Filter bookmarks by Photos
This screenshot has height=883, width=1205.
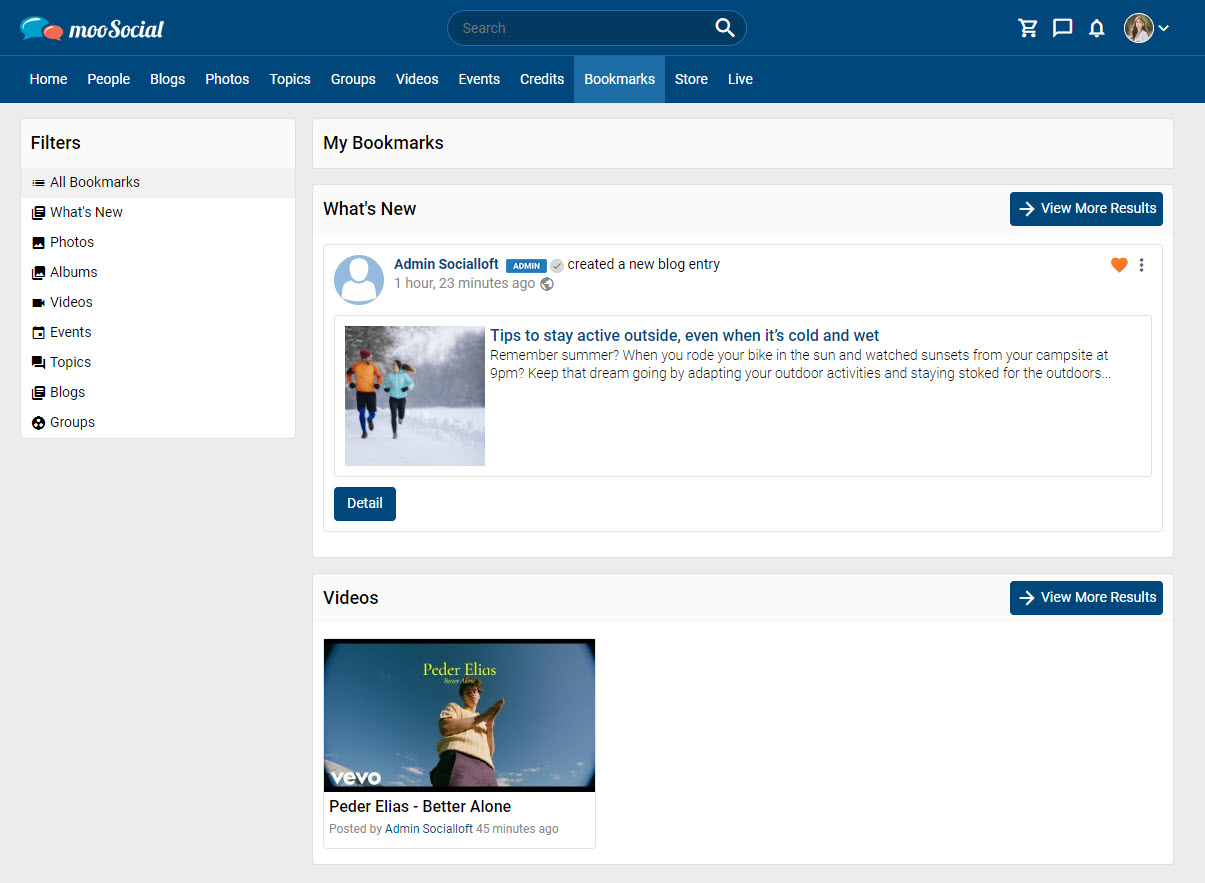(x=158, y=242)
